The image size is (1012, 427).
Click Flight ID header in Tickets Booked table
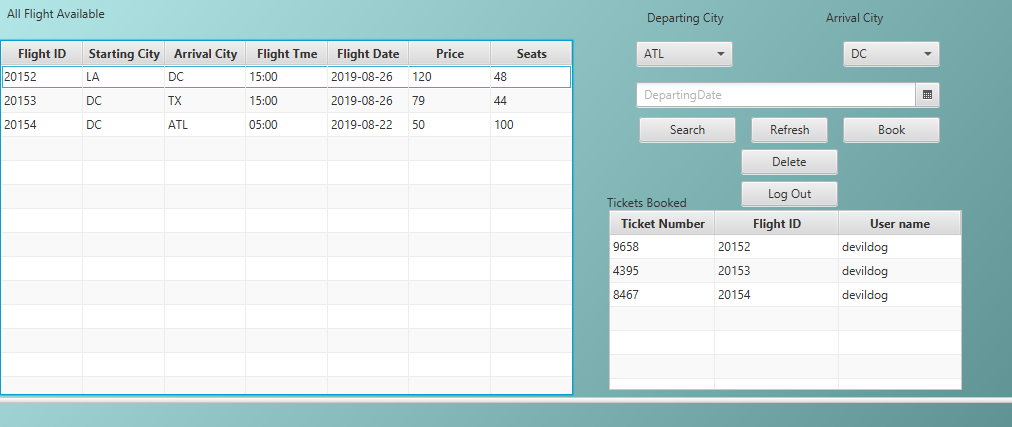pos(776,223)
